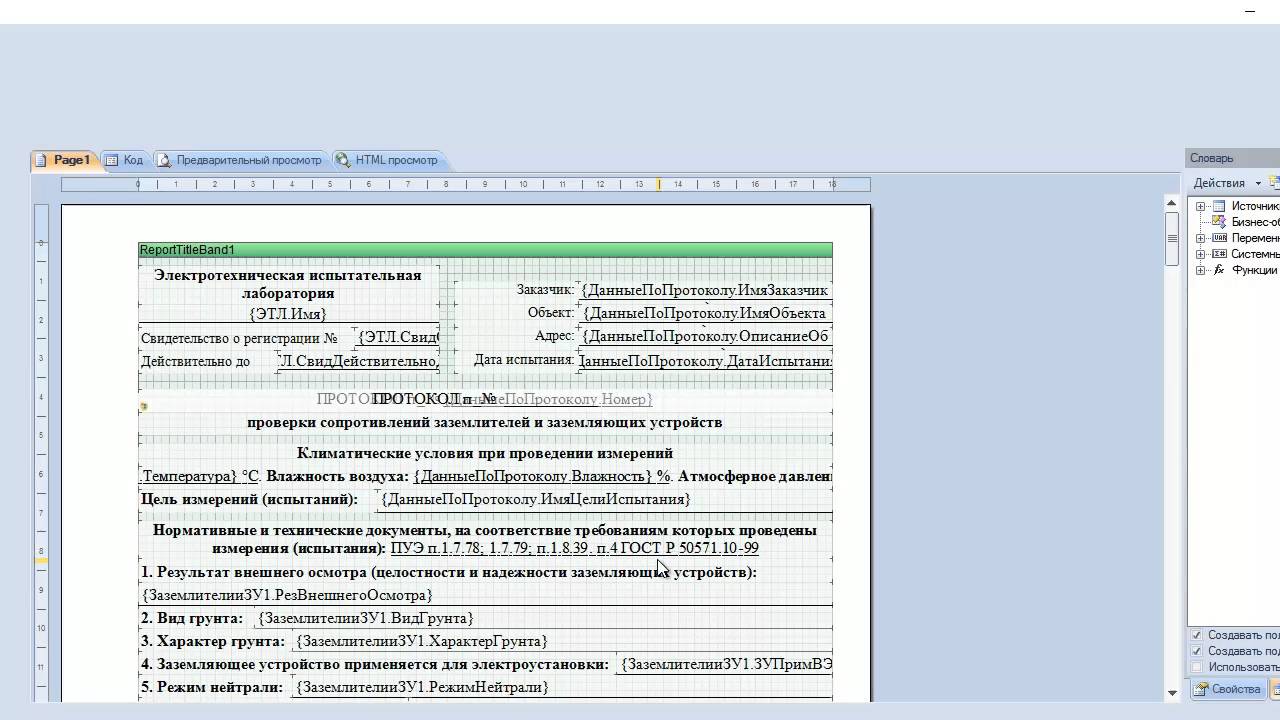Screen dimensions: 1280x720
Task: Select the {ДанныеПоПротоколу.ОписаниеОб field
Action: click(x=705, y=336)
